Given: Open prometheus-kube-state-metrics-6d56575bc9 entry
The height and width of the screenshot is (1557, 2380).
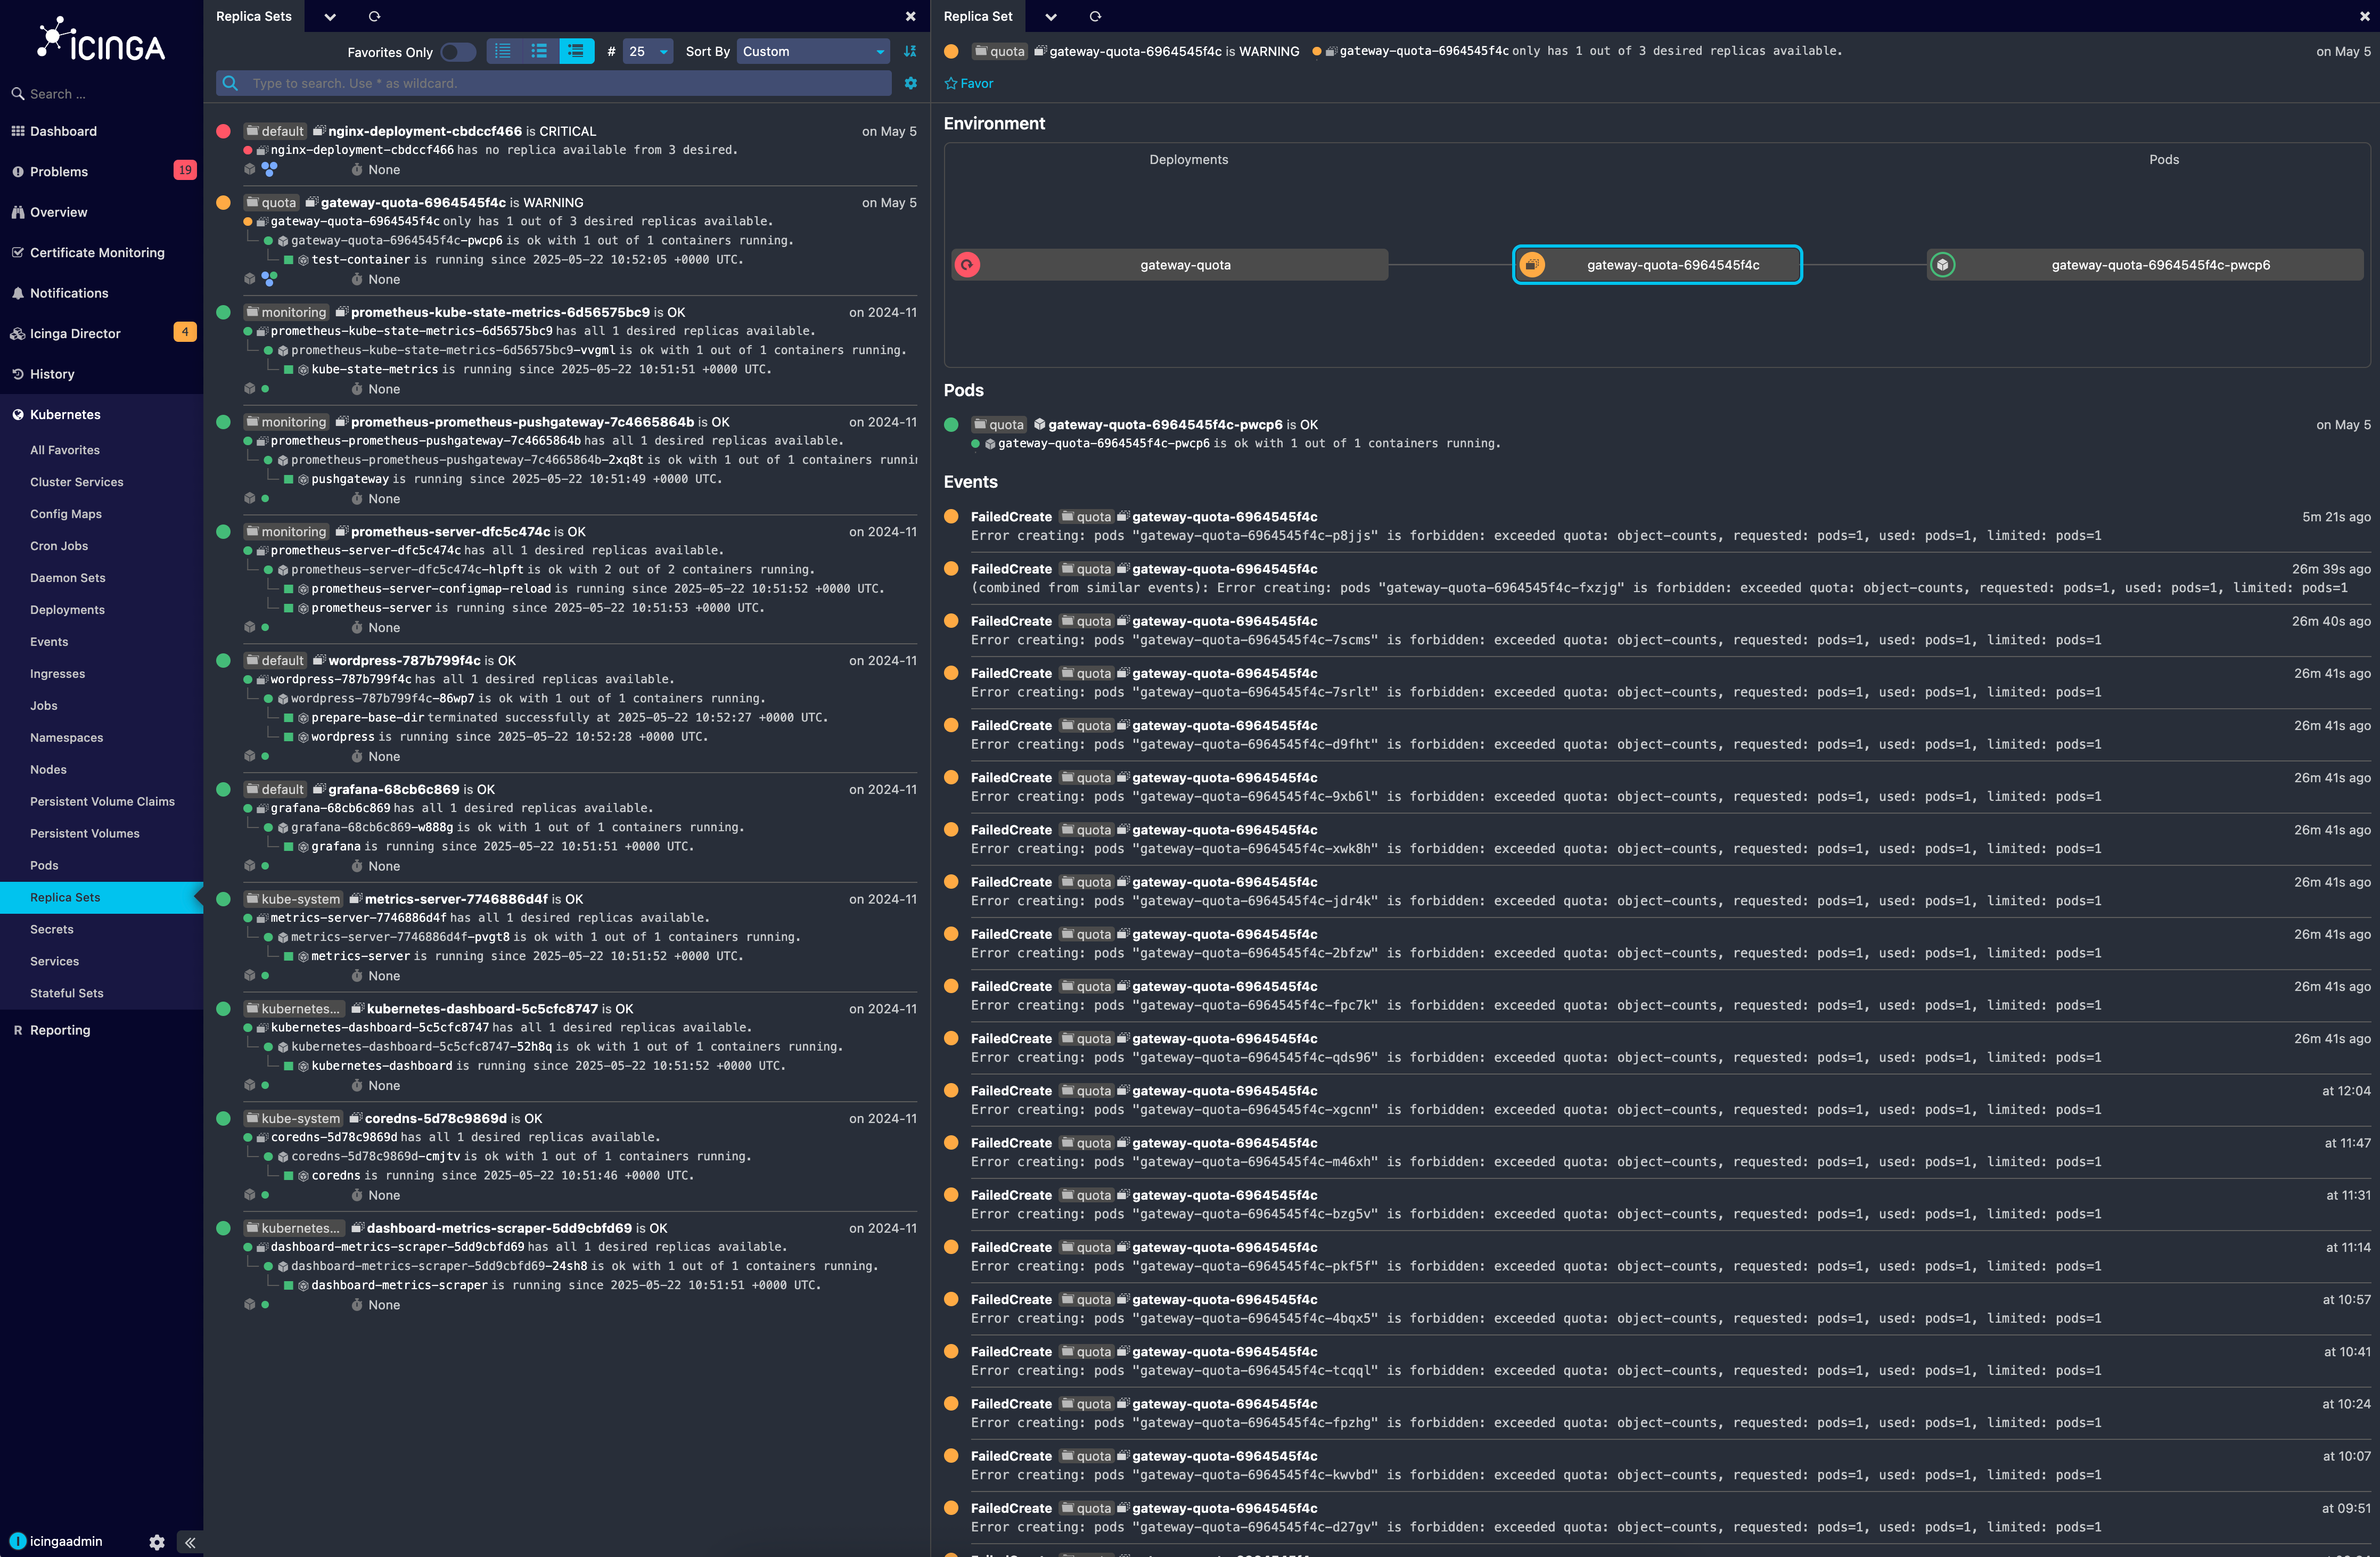Looking at the screenshot, I should coord(500,312).
